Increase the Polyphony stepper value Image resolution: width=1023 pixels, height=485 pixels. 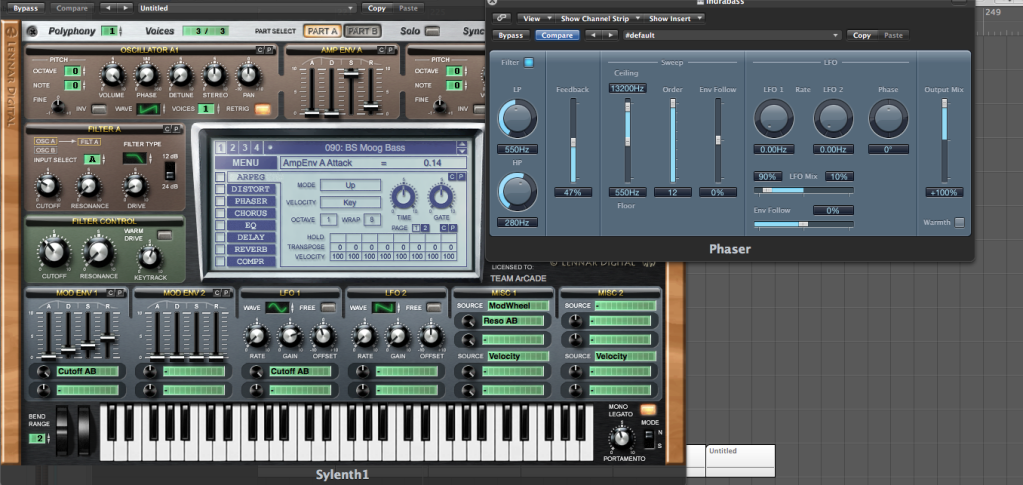[x=121, y=28]
